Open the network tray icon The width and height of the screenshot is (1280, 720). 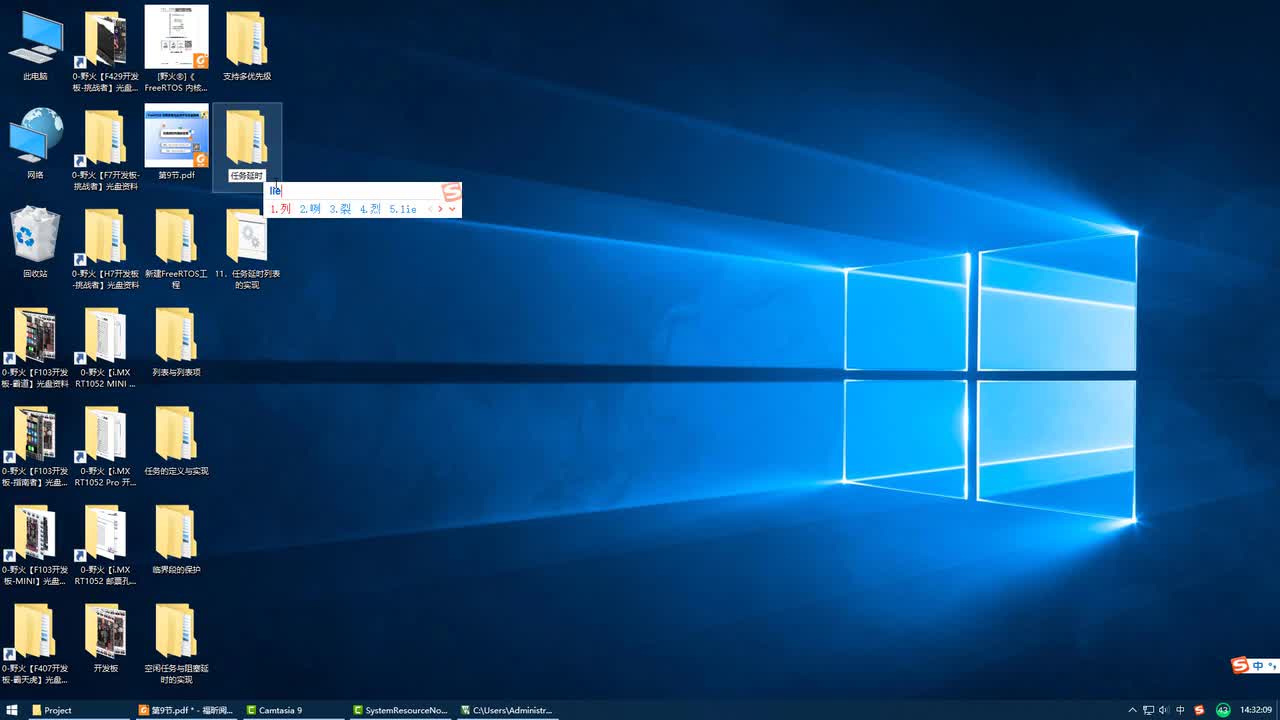pos(1149,710)
